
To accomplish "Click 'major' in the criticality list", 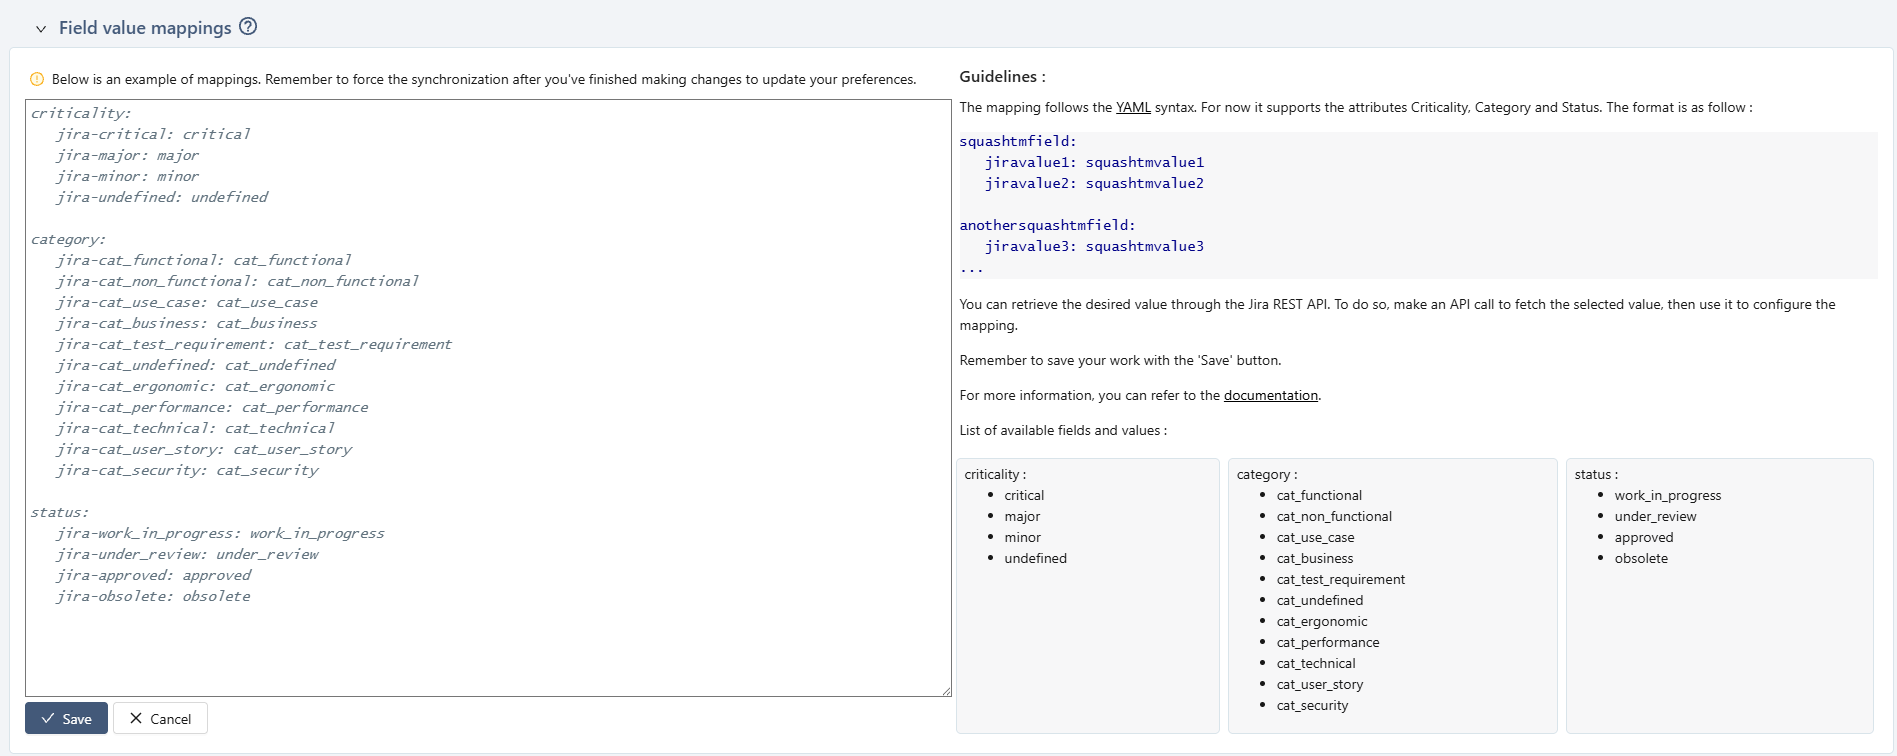I will coord(1022,516).
